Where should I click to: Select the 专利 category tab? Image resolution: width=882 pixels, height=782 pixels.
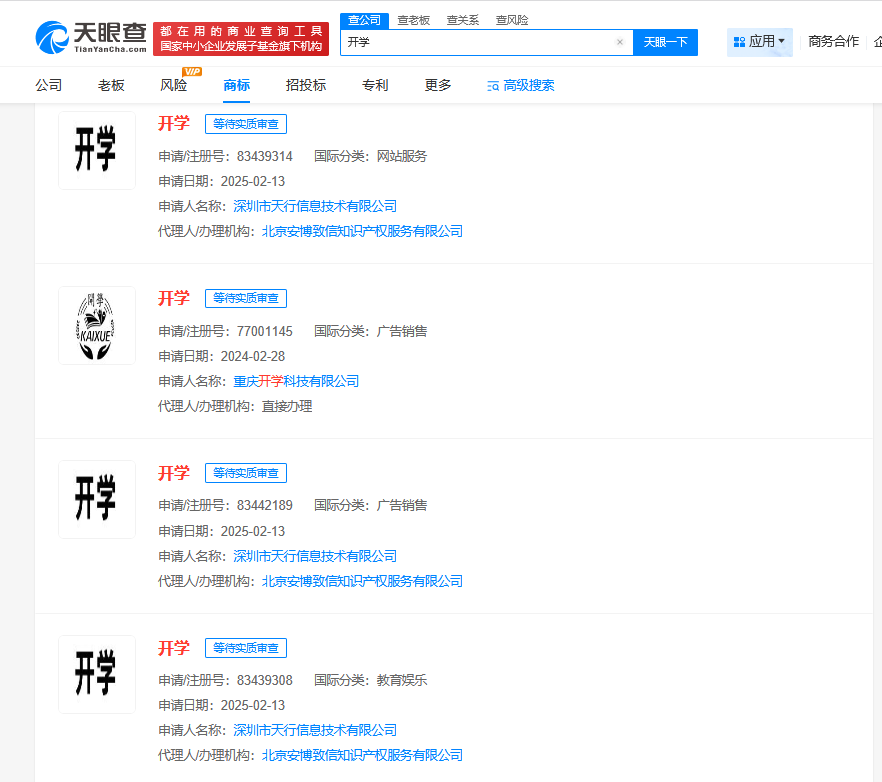[375, 85]
